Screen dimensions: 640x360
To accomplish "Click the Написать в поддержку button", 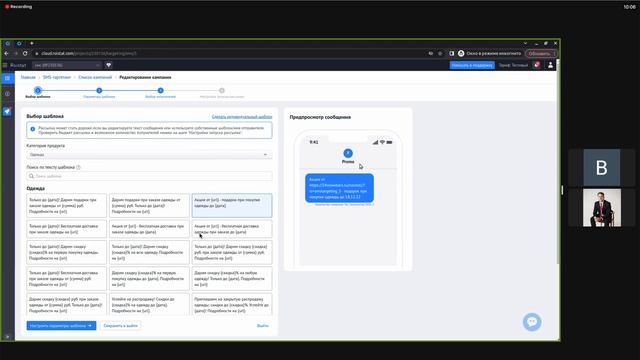I will tap(472, 65).
